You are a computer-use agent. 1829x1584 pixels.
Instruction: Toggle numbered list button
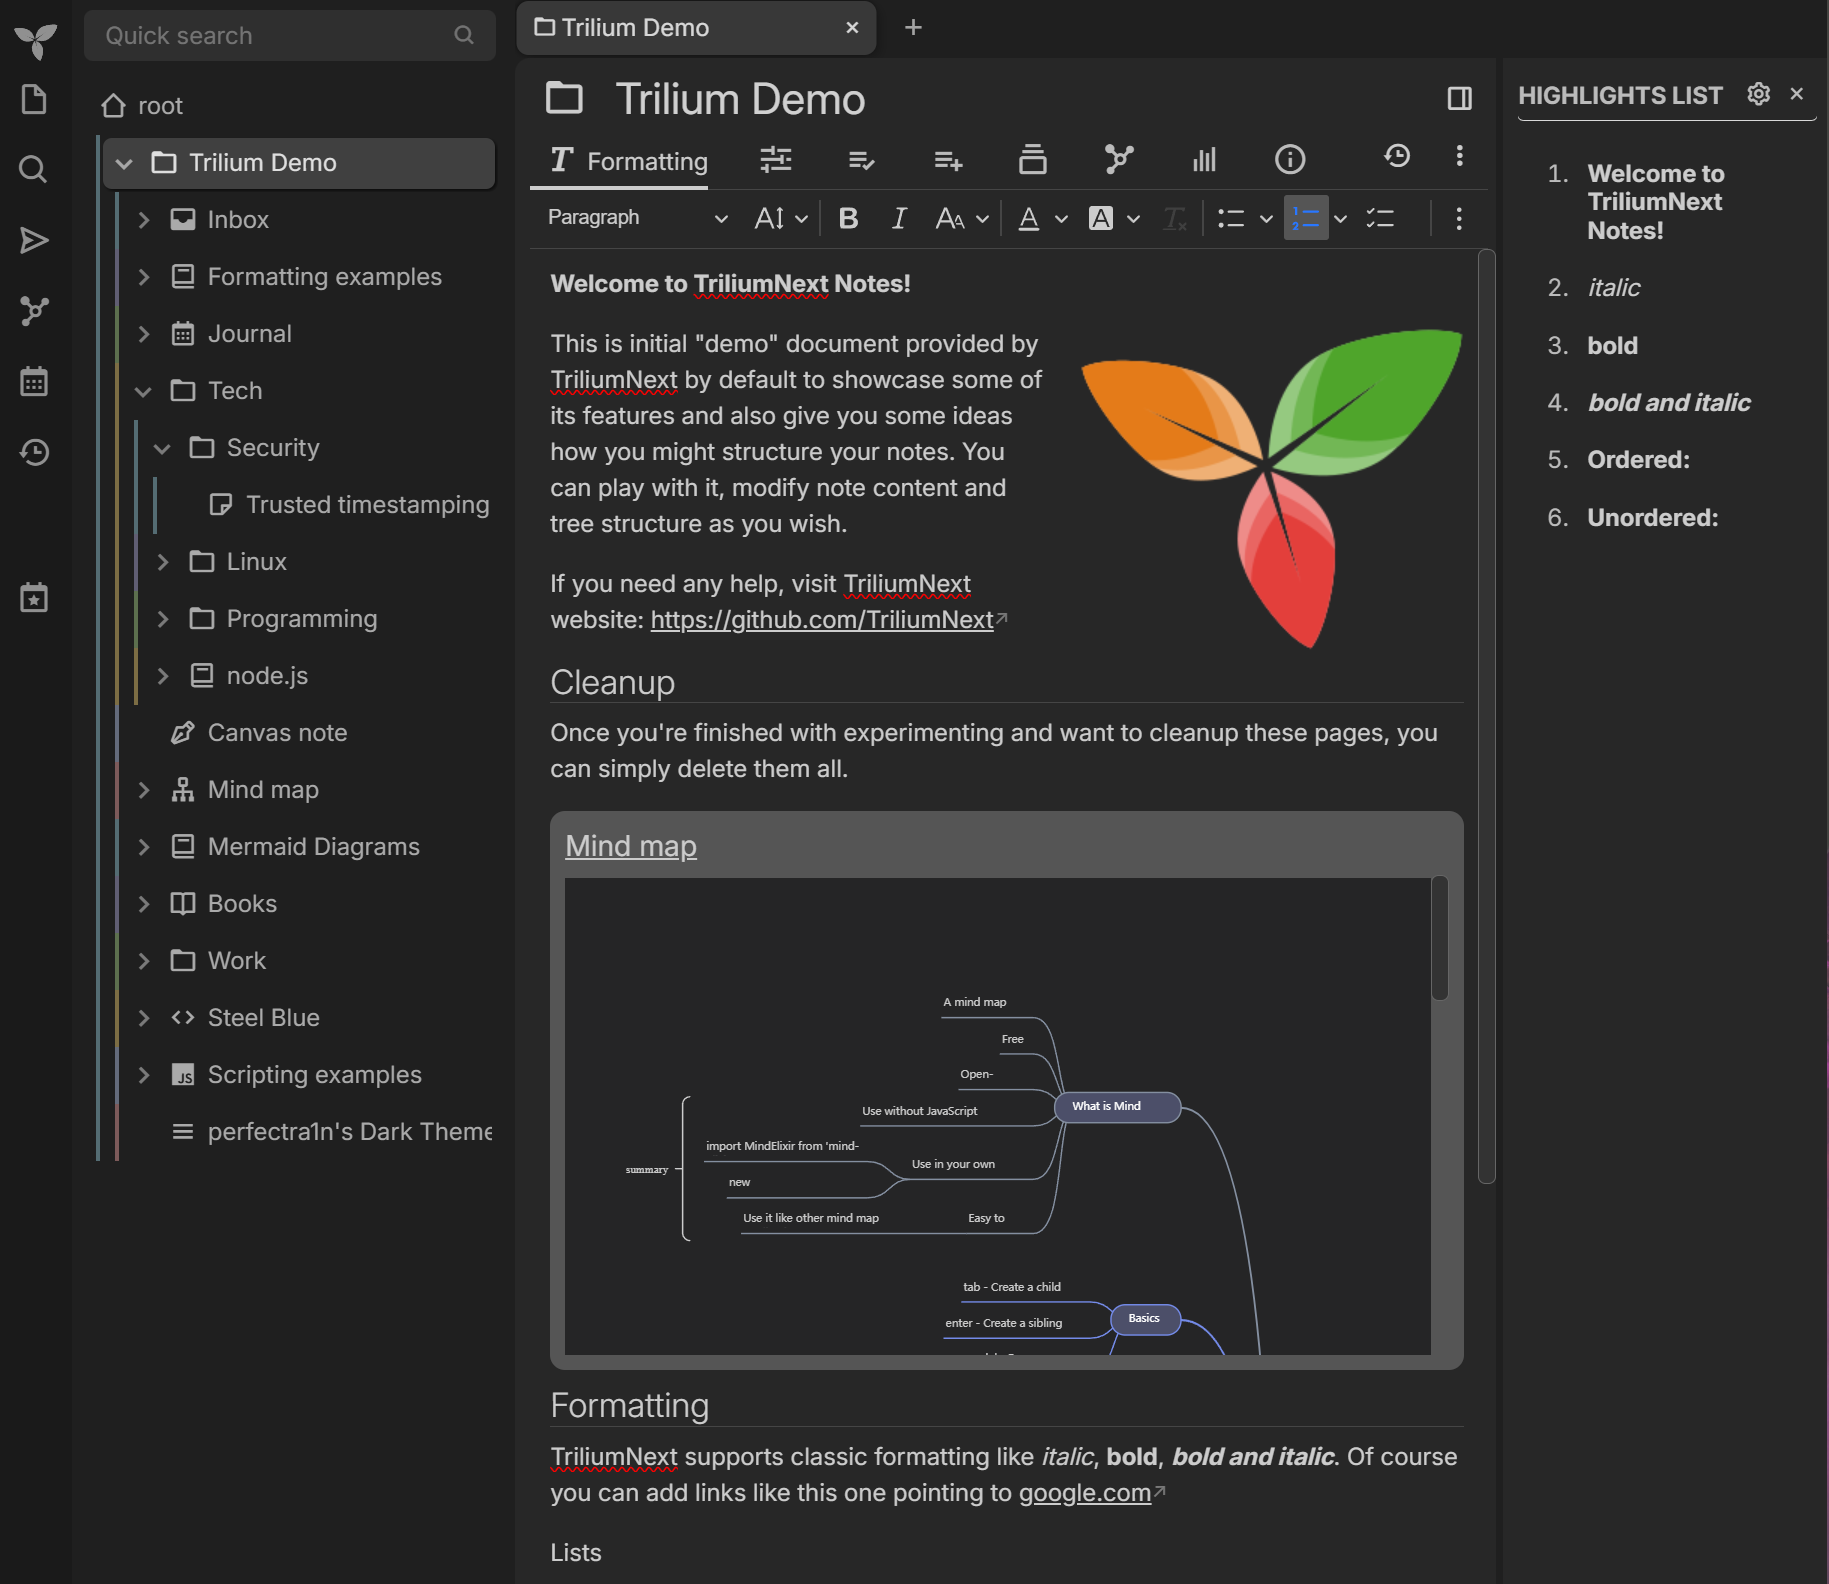pos(1306,218)
